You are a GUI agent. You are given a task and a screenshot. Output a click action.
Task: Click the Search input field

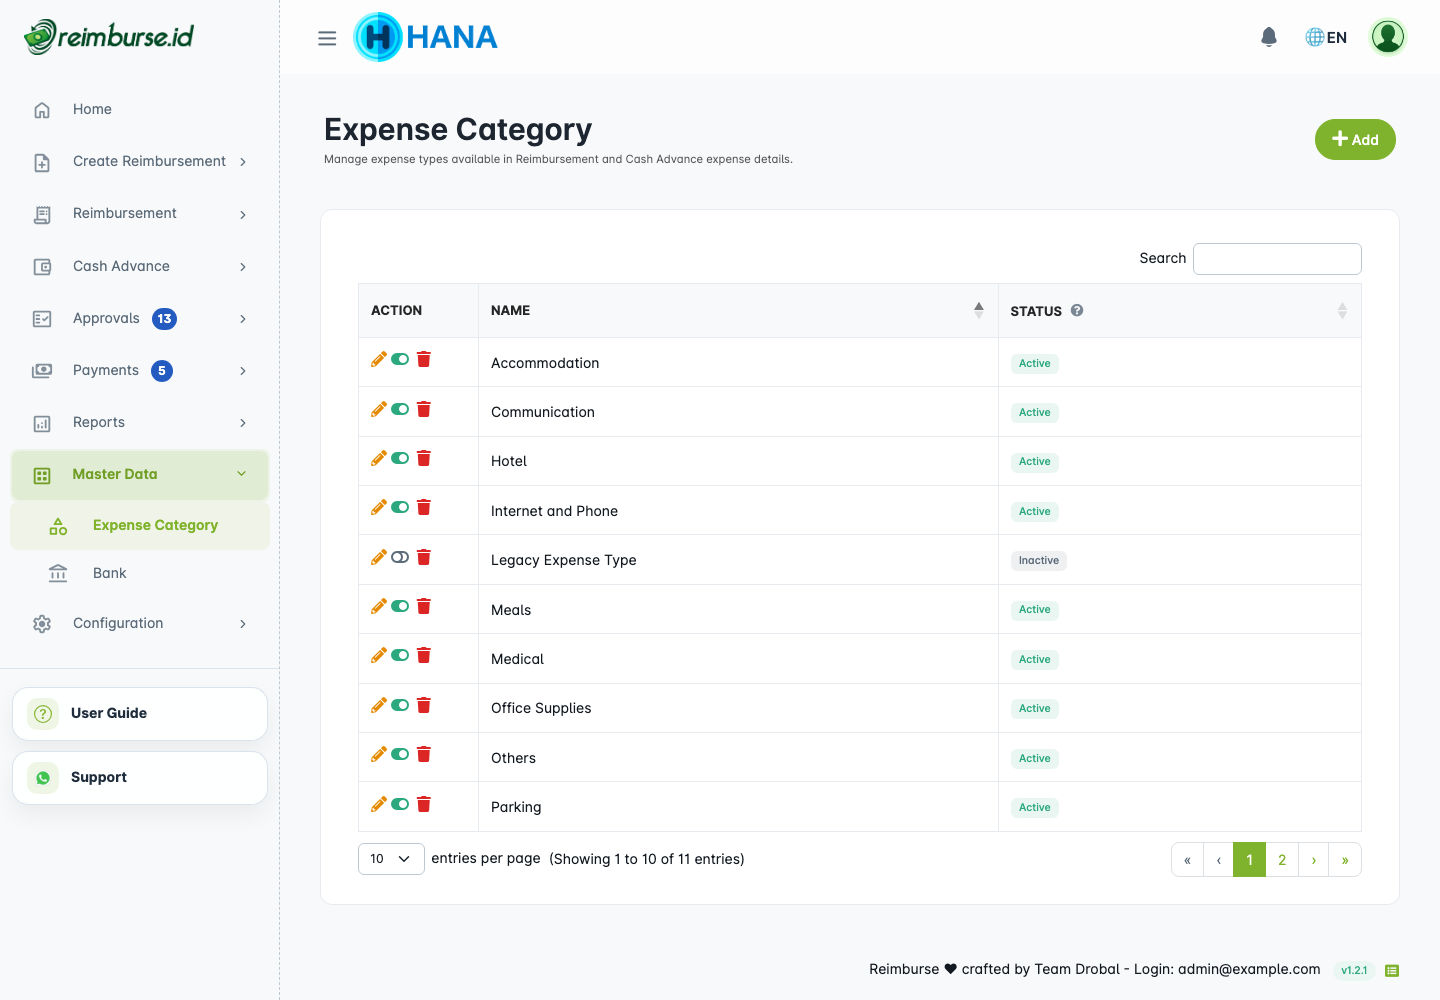point(1277,259)
